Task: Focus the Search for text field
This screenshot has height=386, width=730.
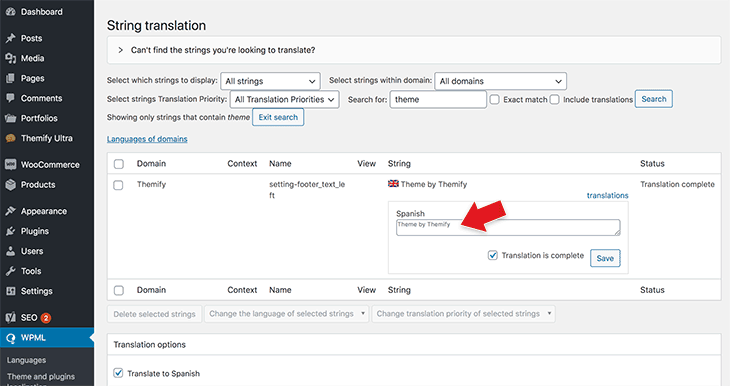Action: [x=438, y=99]
